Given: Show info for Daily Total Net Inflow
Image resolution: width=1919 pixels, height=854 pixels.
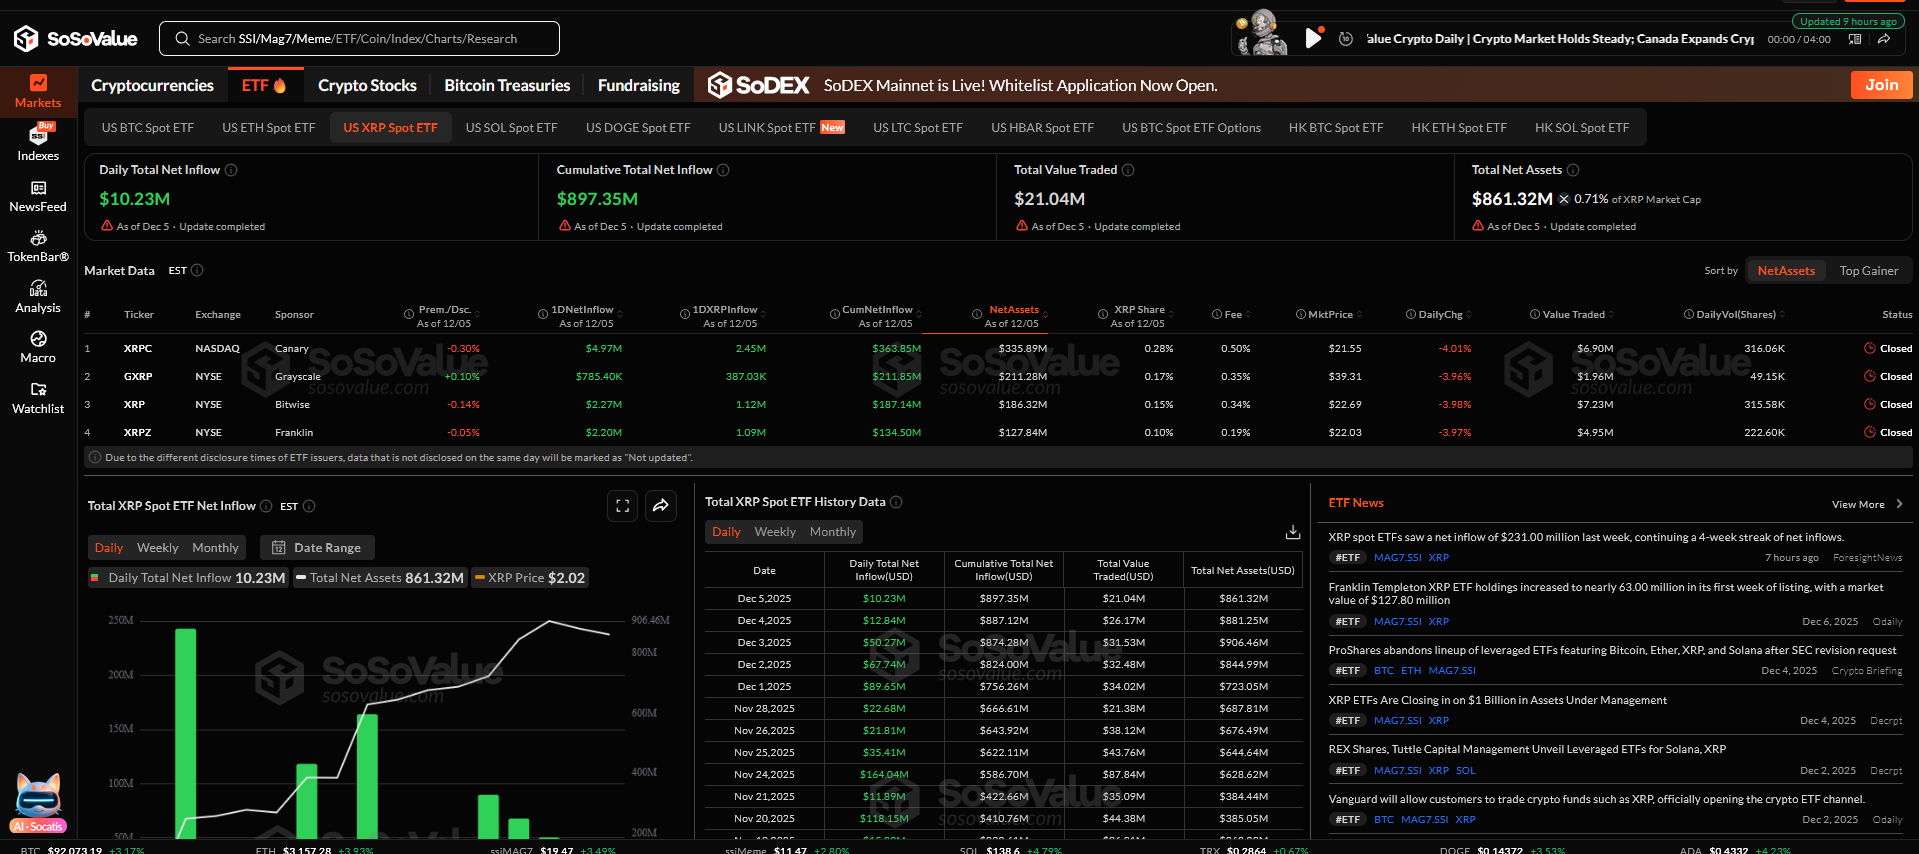Looking at the screenshot, I should coord(231,170).
